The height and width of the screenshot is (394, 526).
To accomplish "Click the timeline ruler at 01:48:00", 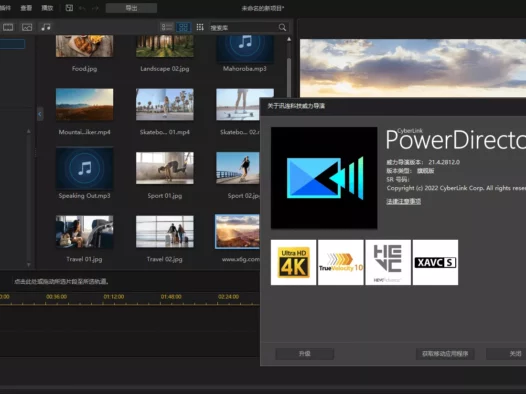I will coord(171,297).
